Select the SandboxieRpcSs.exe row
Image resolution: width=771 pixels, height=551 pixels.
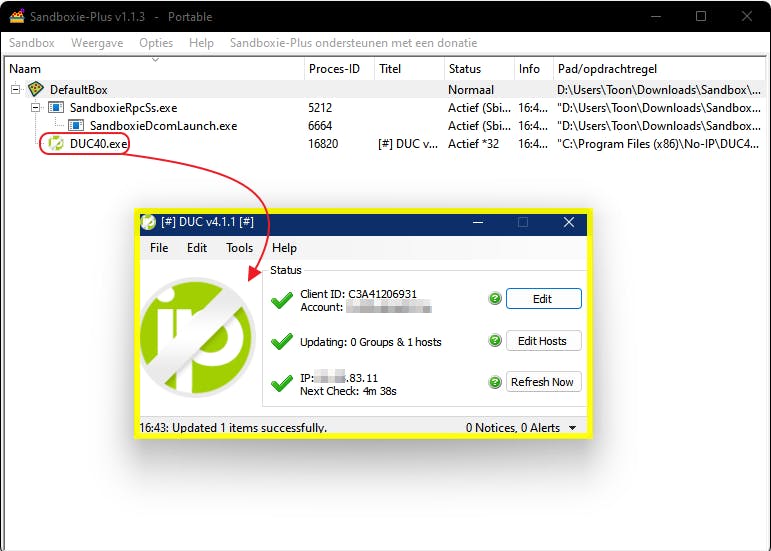click(x=386, y=108)
